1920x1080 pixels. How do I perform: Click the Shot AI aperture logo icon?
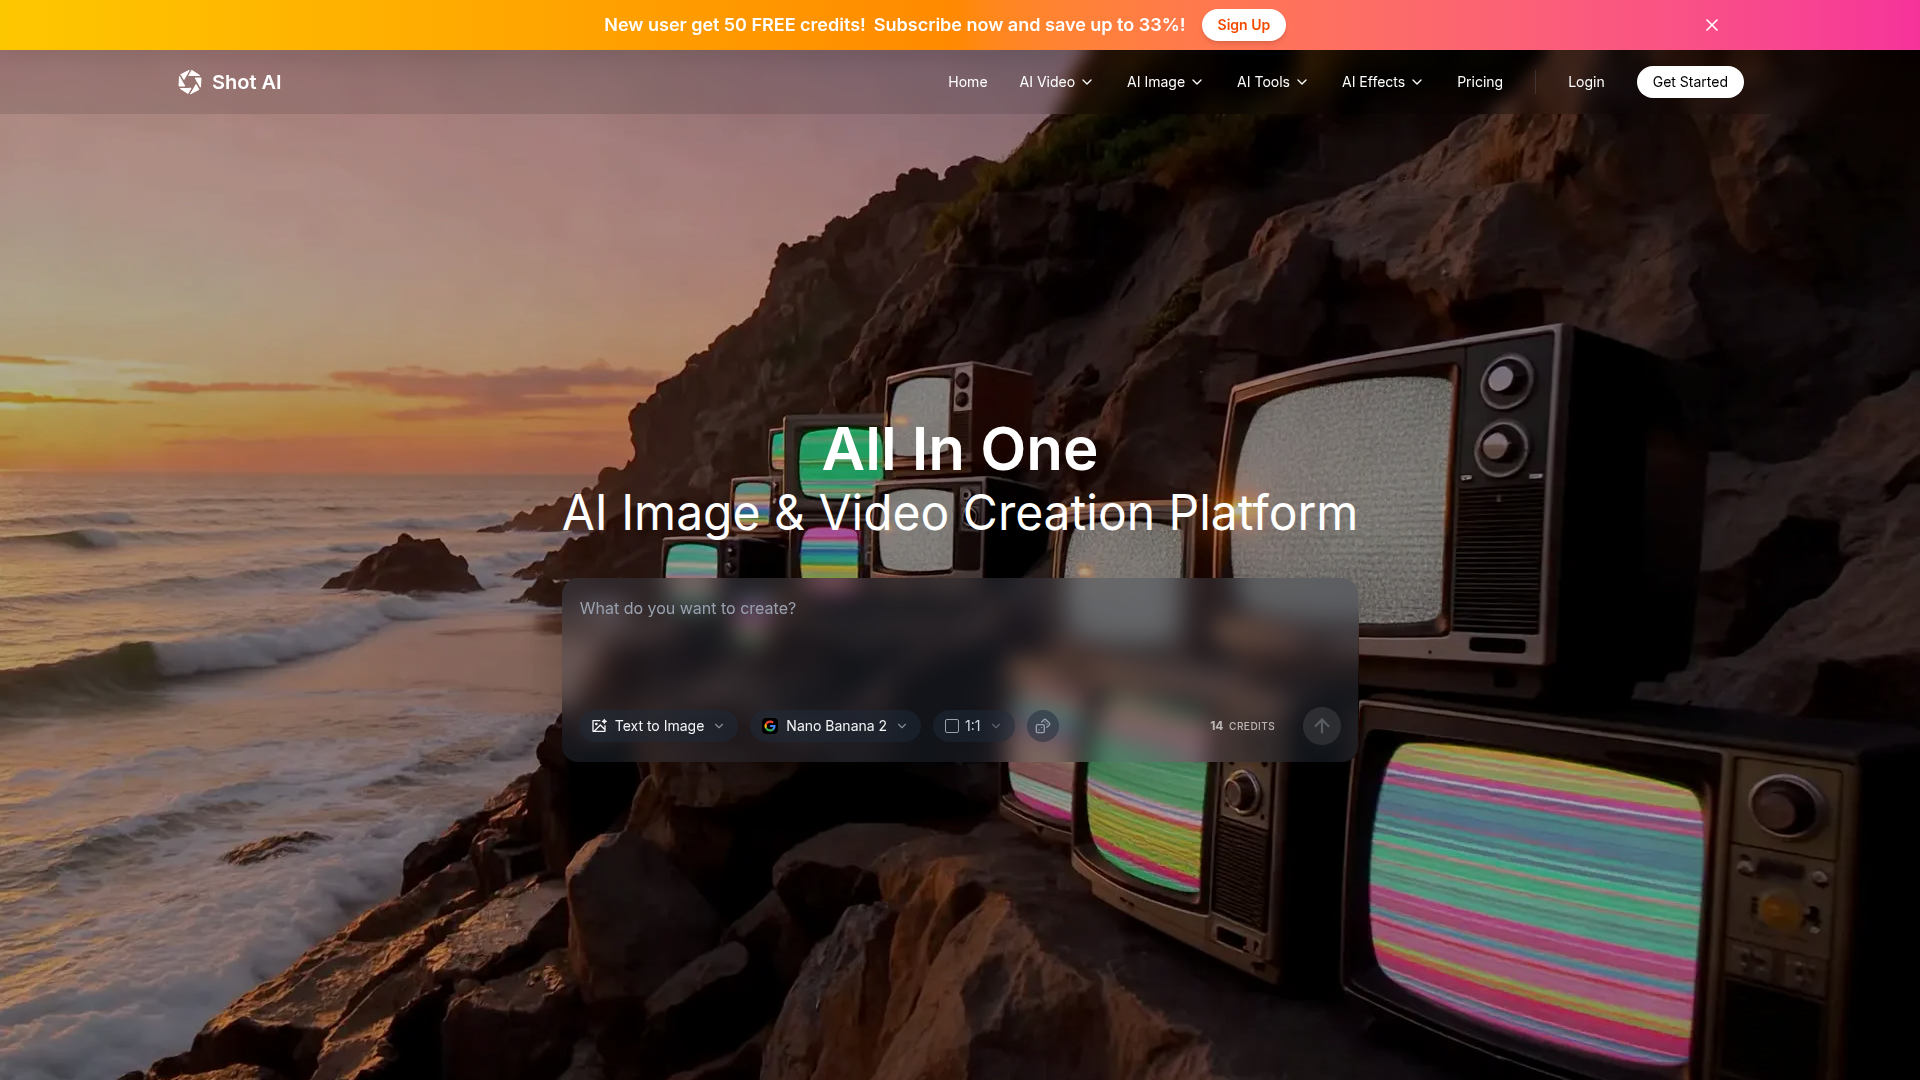click(x=190, y=82)
